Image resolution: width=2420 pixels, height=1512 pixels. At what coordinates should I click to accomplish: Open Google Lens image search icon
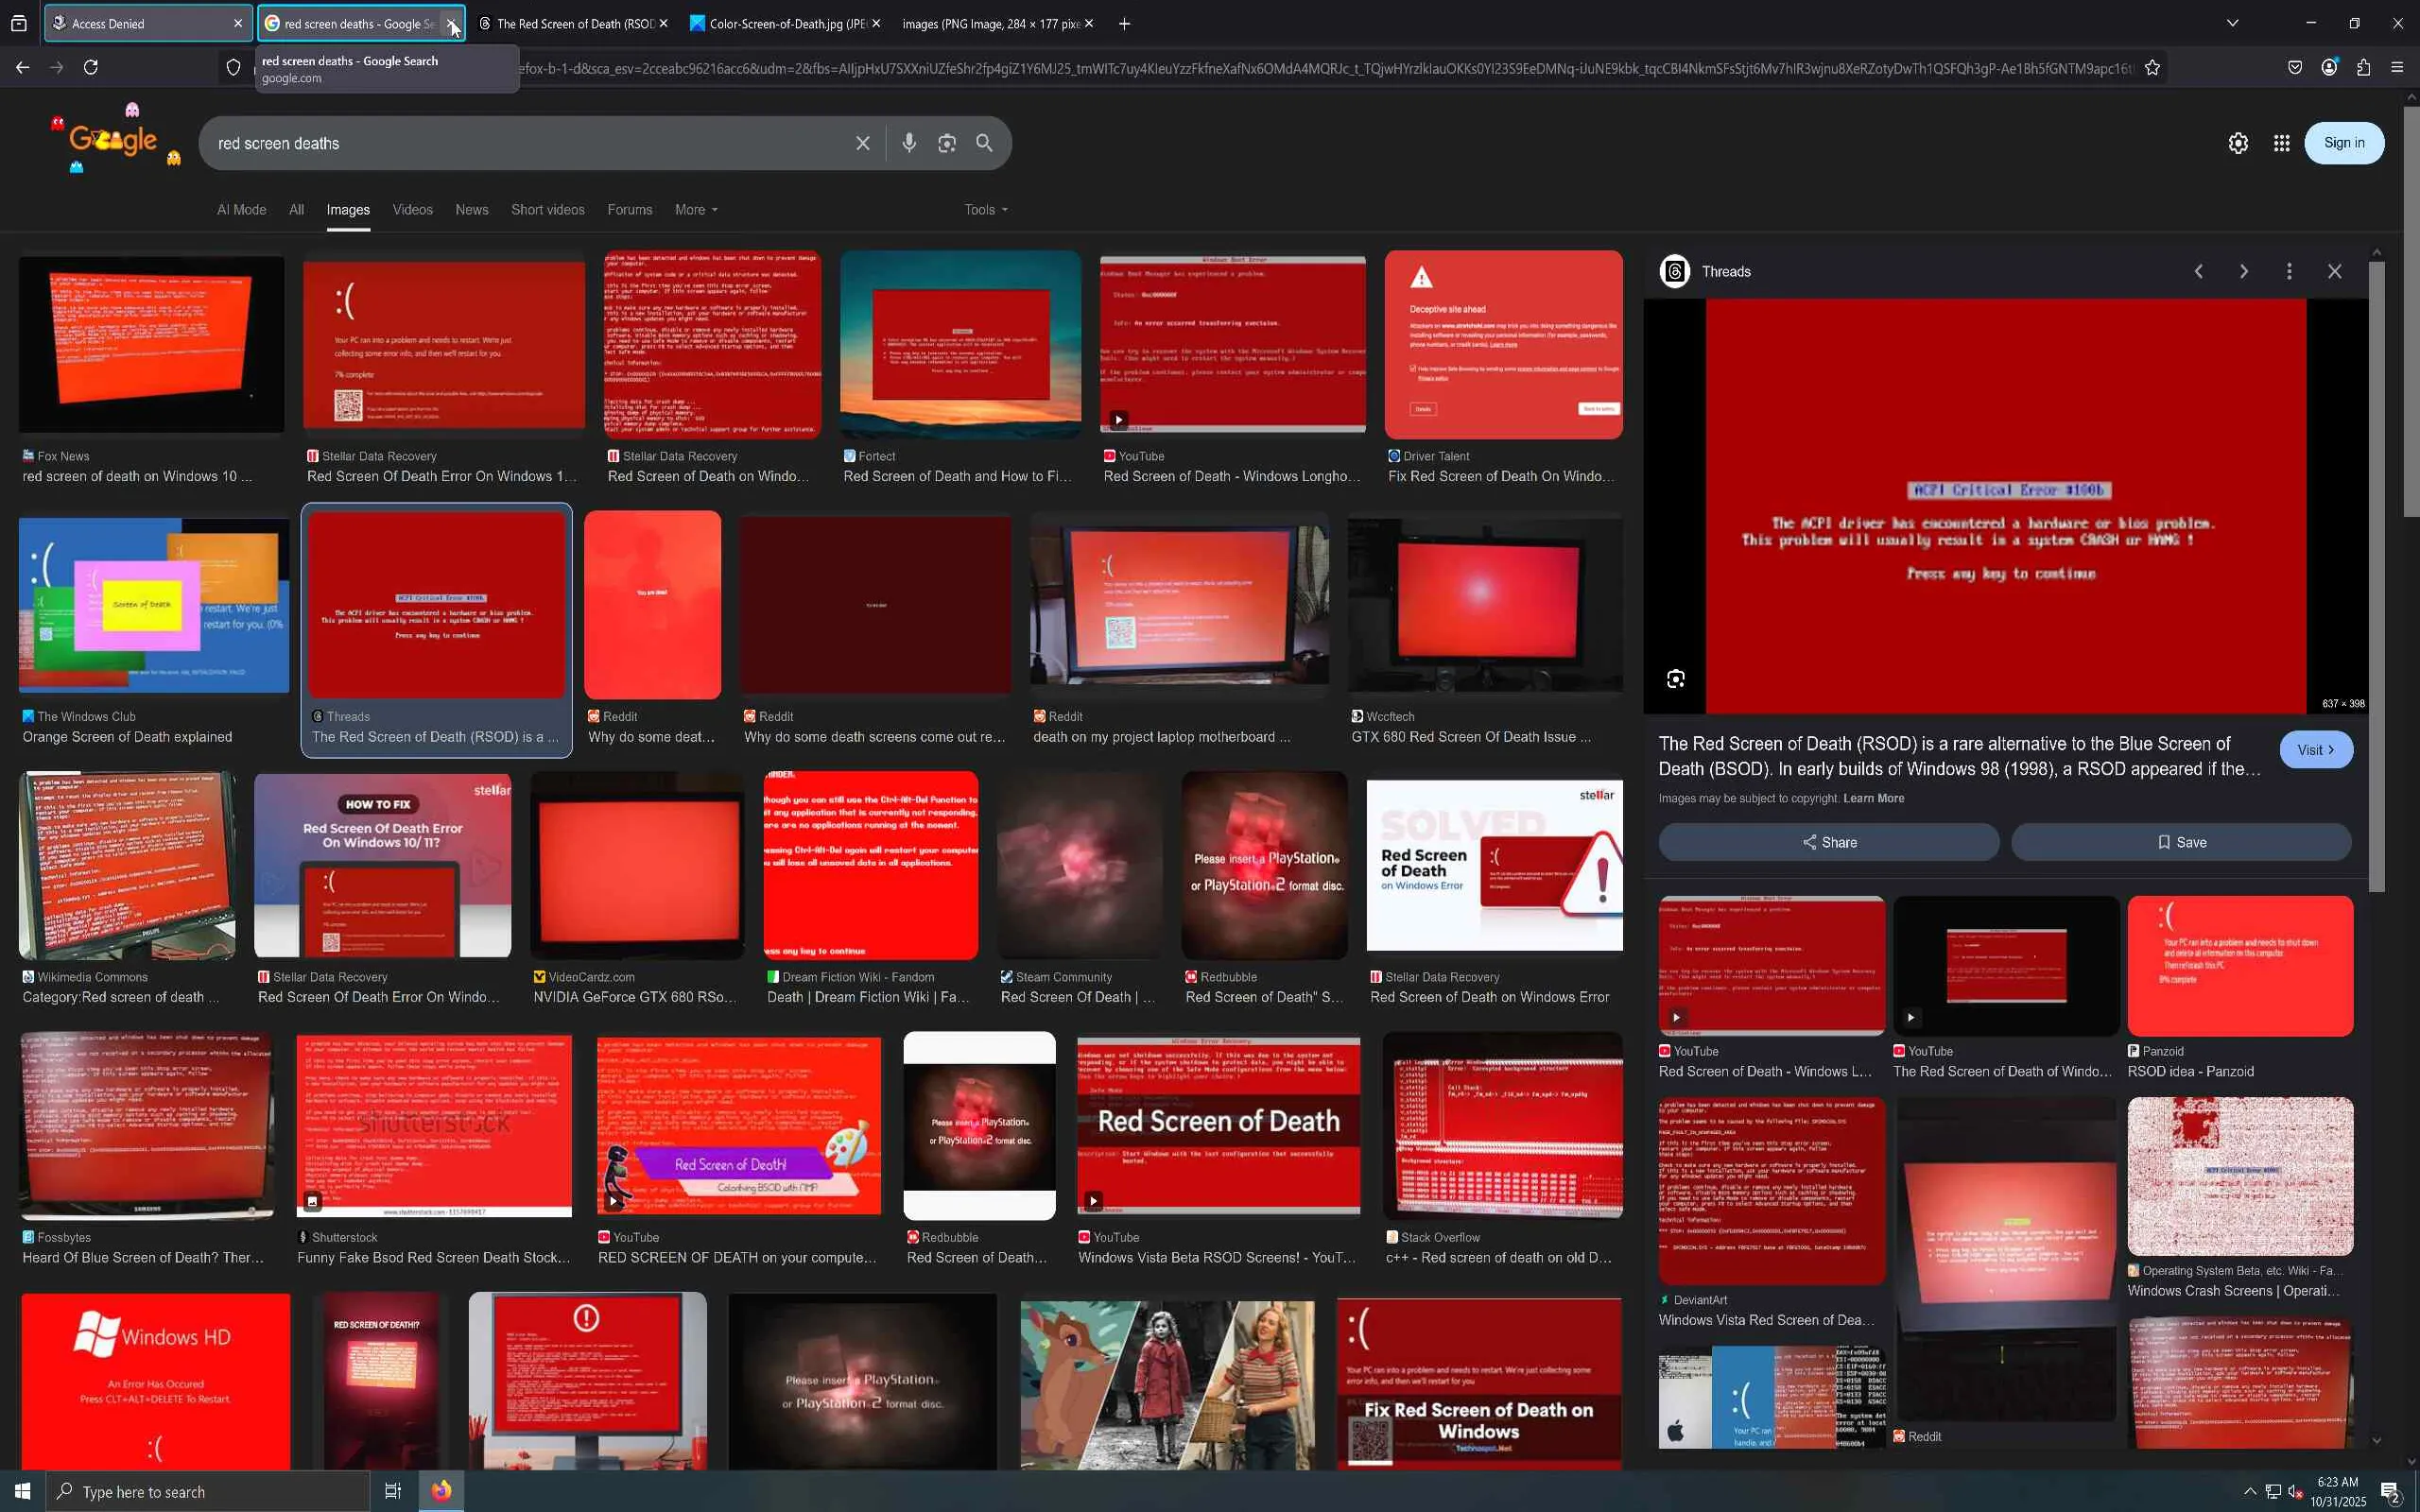[946, 143]
